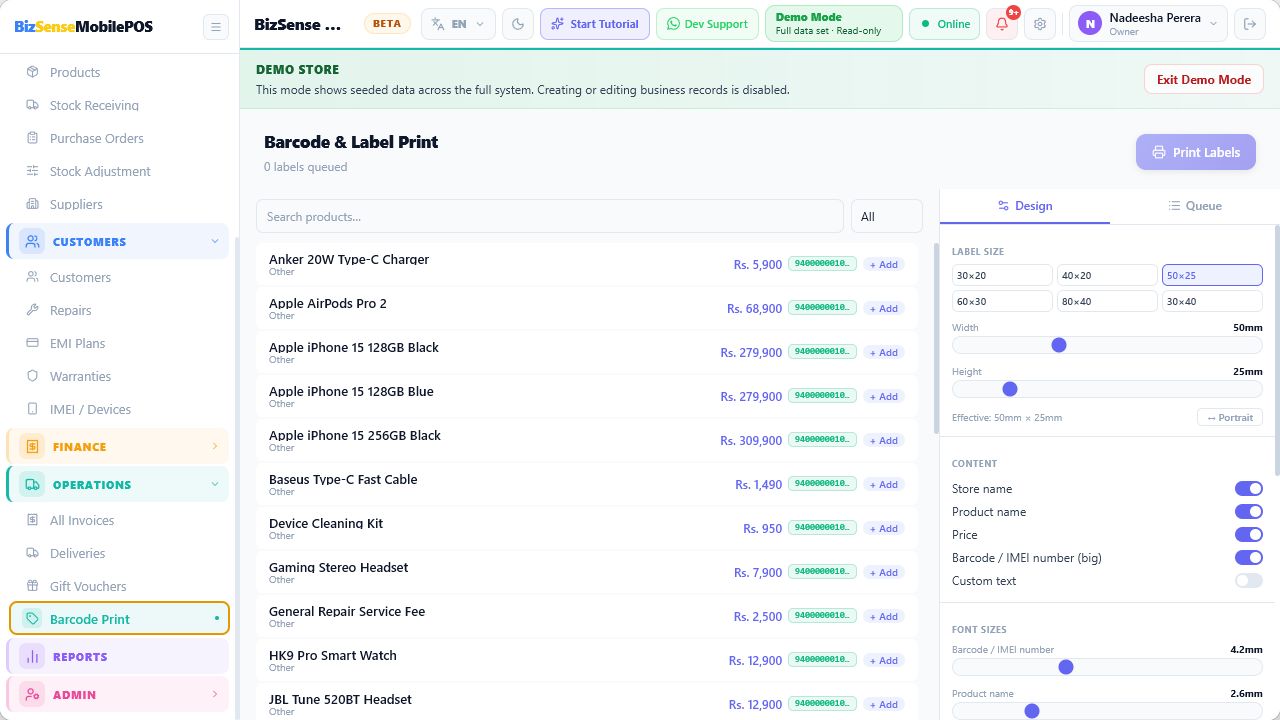Click the Products box icon in the sidebar

pyautogui.click(x=33, y=72)
